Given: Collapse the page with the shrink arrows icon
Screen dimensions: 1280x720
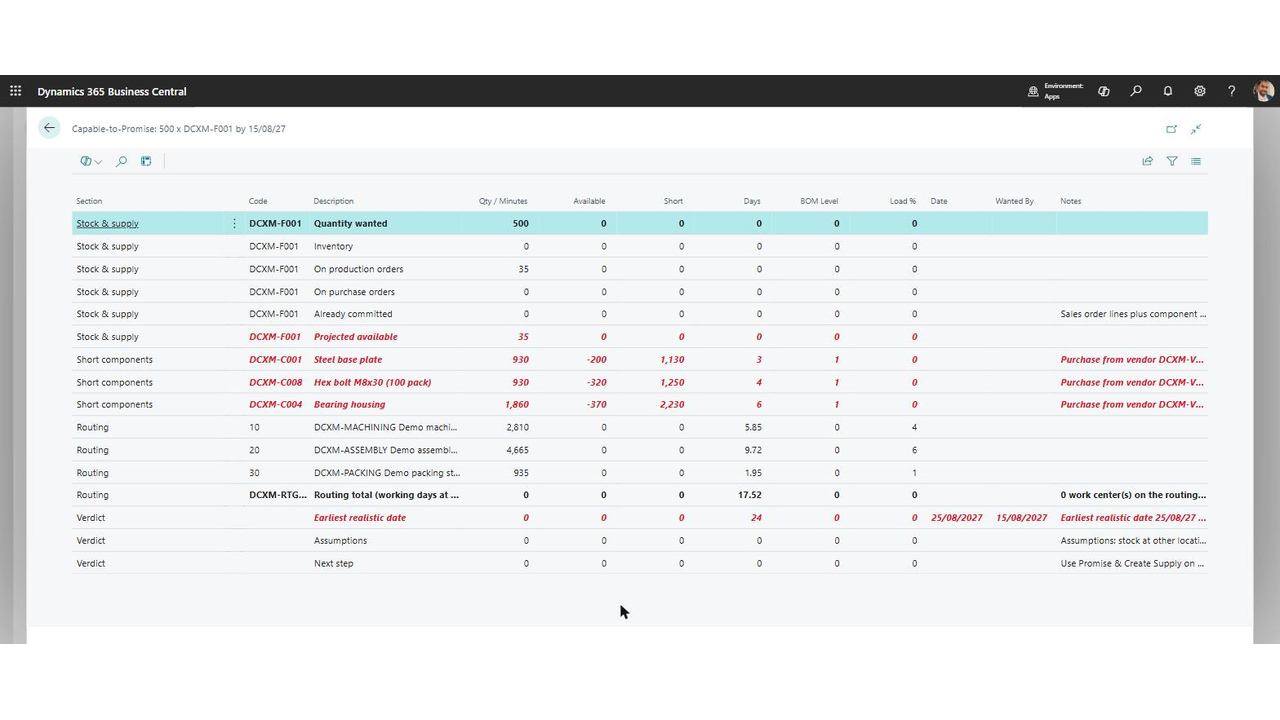Looking at the screenshot, I should 1196,129.
